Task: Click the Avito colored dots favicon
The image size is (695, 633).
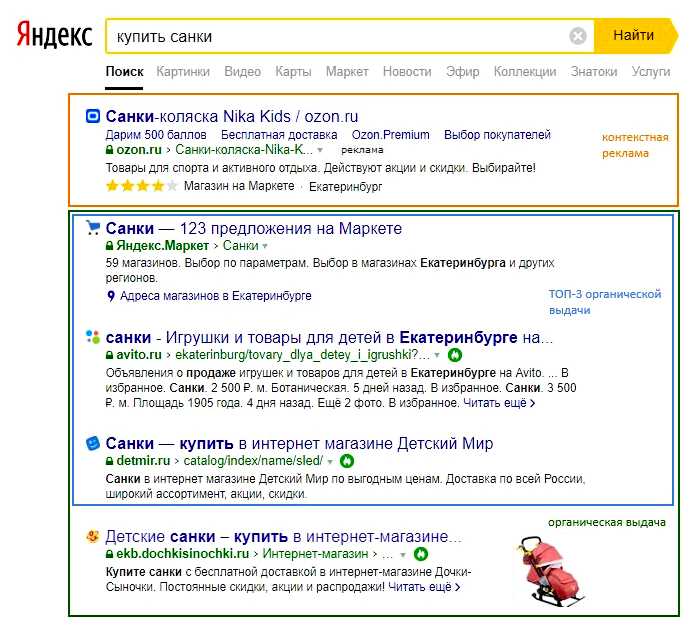Action: point(93,337)
